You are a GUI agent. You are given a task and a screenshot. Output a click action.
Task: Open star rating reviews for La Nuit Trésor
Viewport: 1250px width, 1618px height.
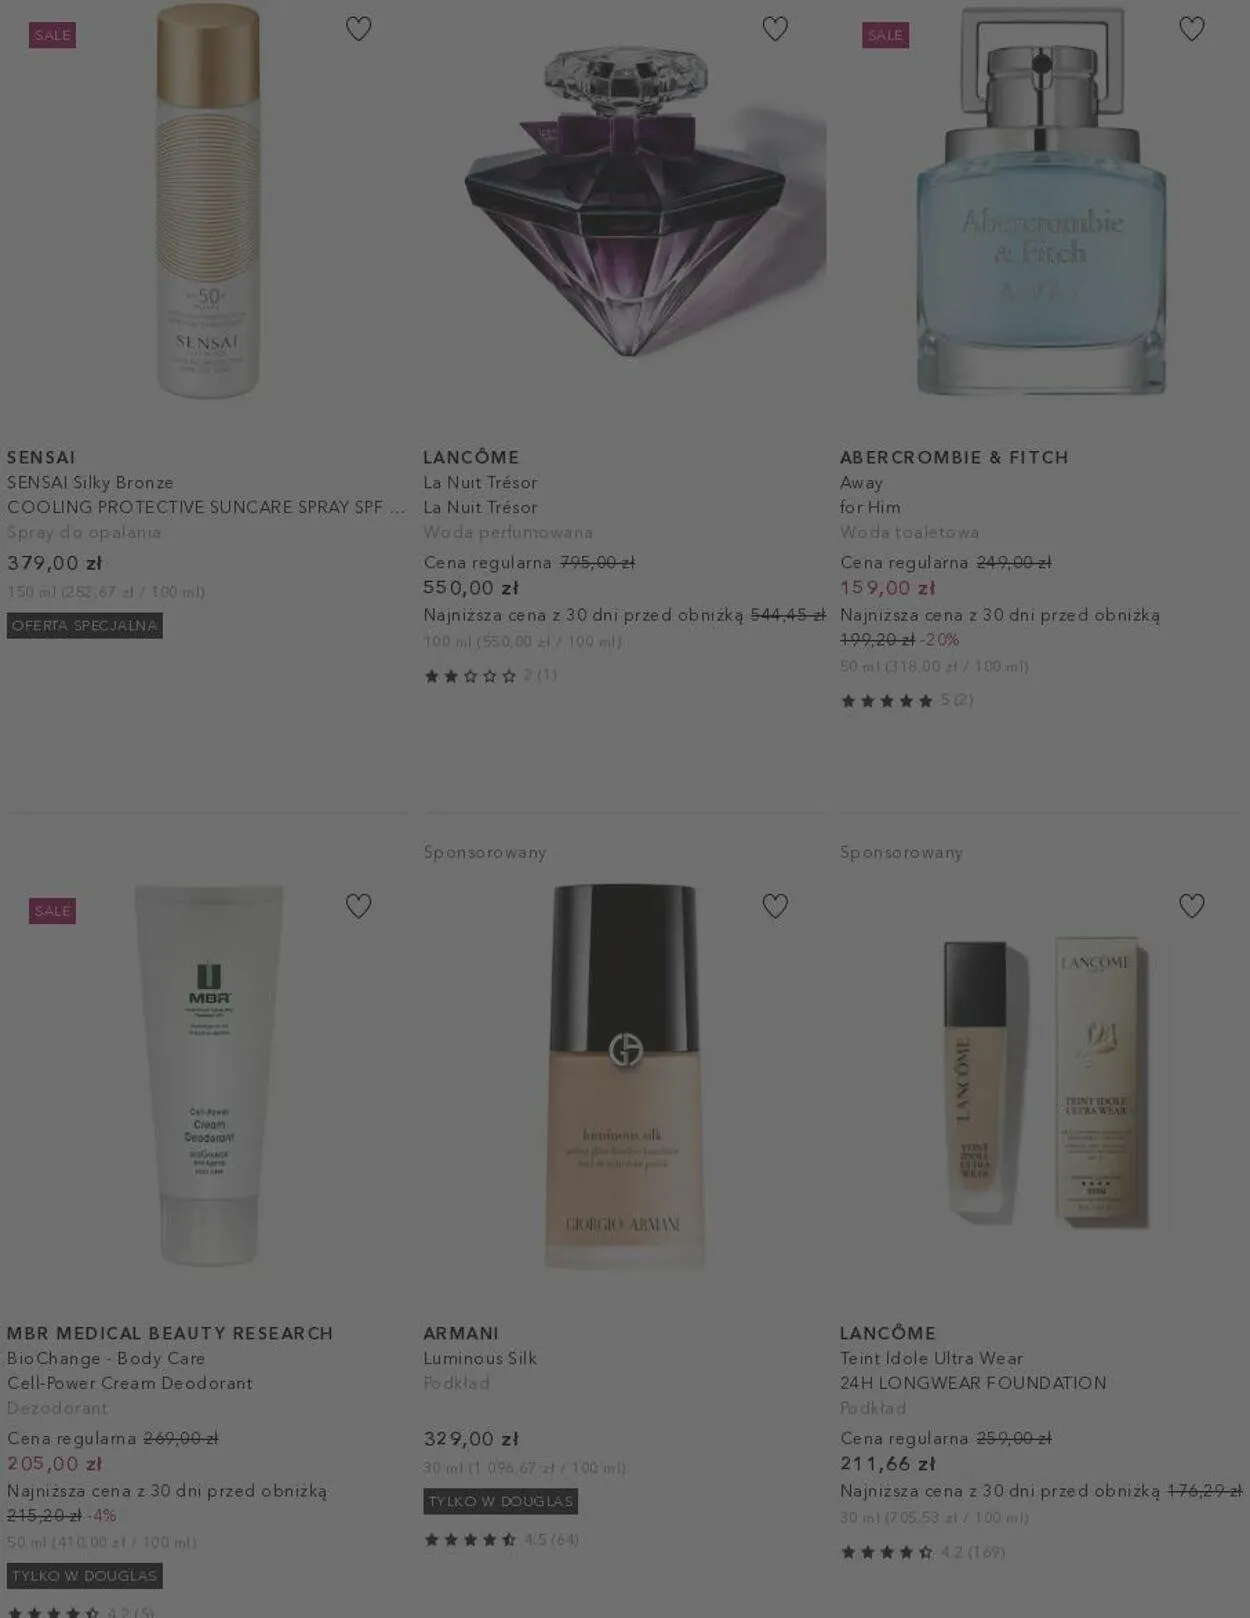tap(491, 676)
